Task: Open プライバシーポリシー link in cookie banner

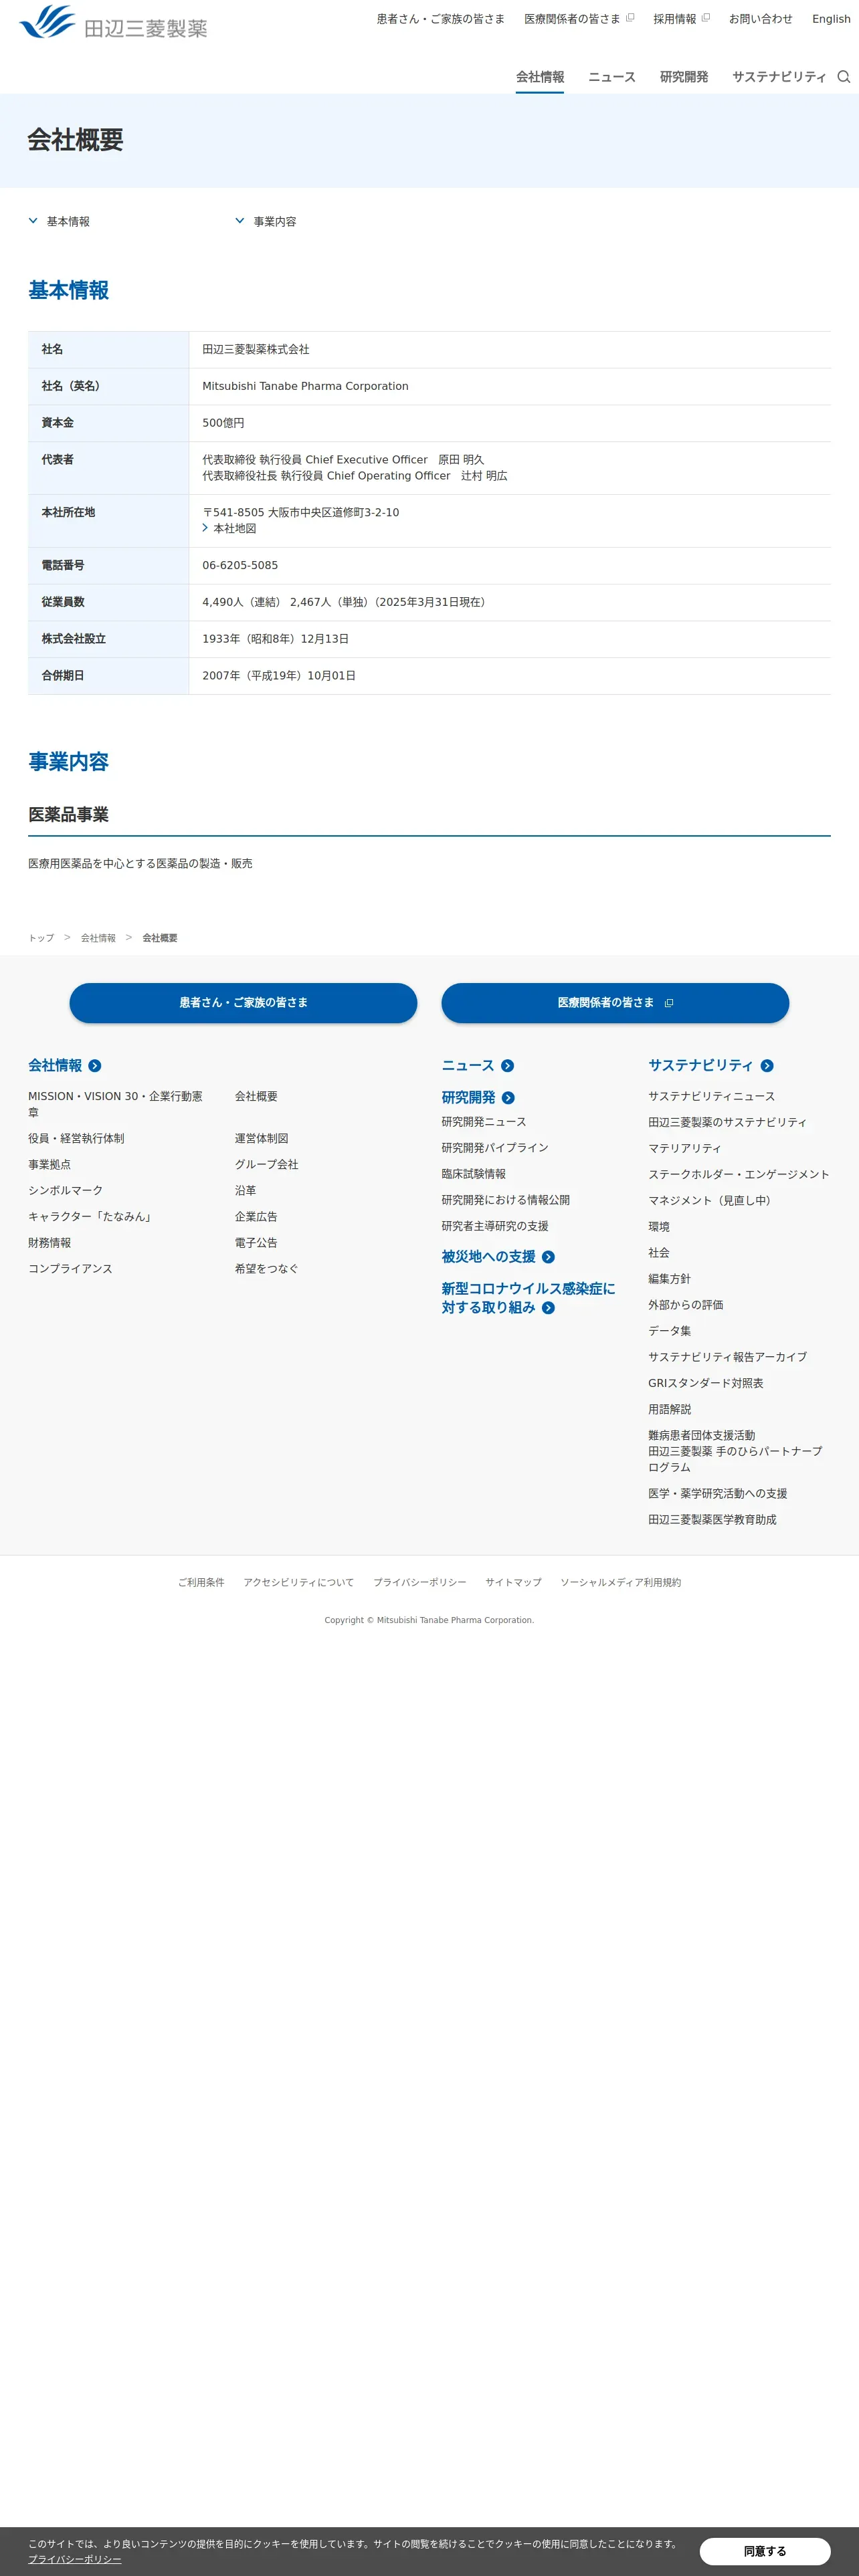Action: point(75,2559)
